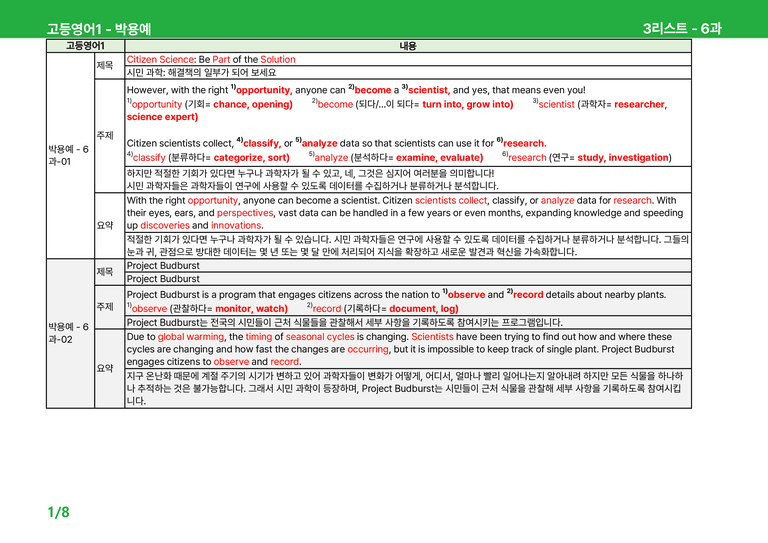Click the synonyms study, investigation

(x=623, y=158)
